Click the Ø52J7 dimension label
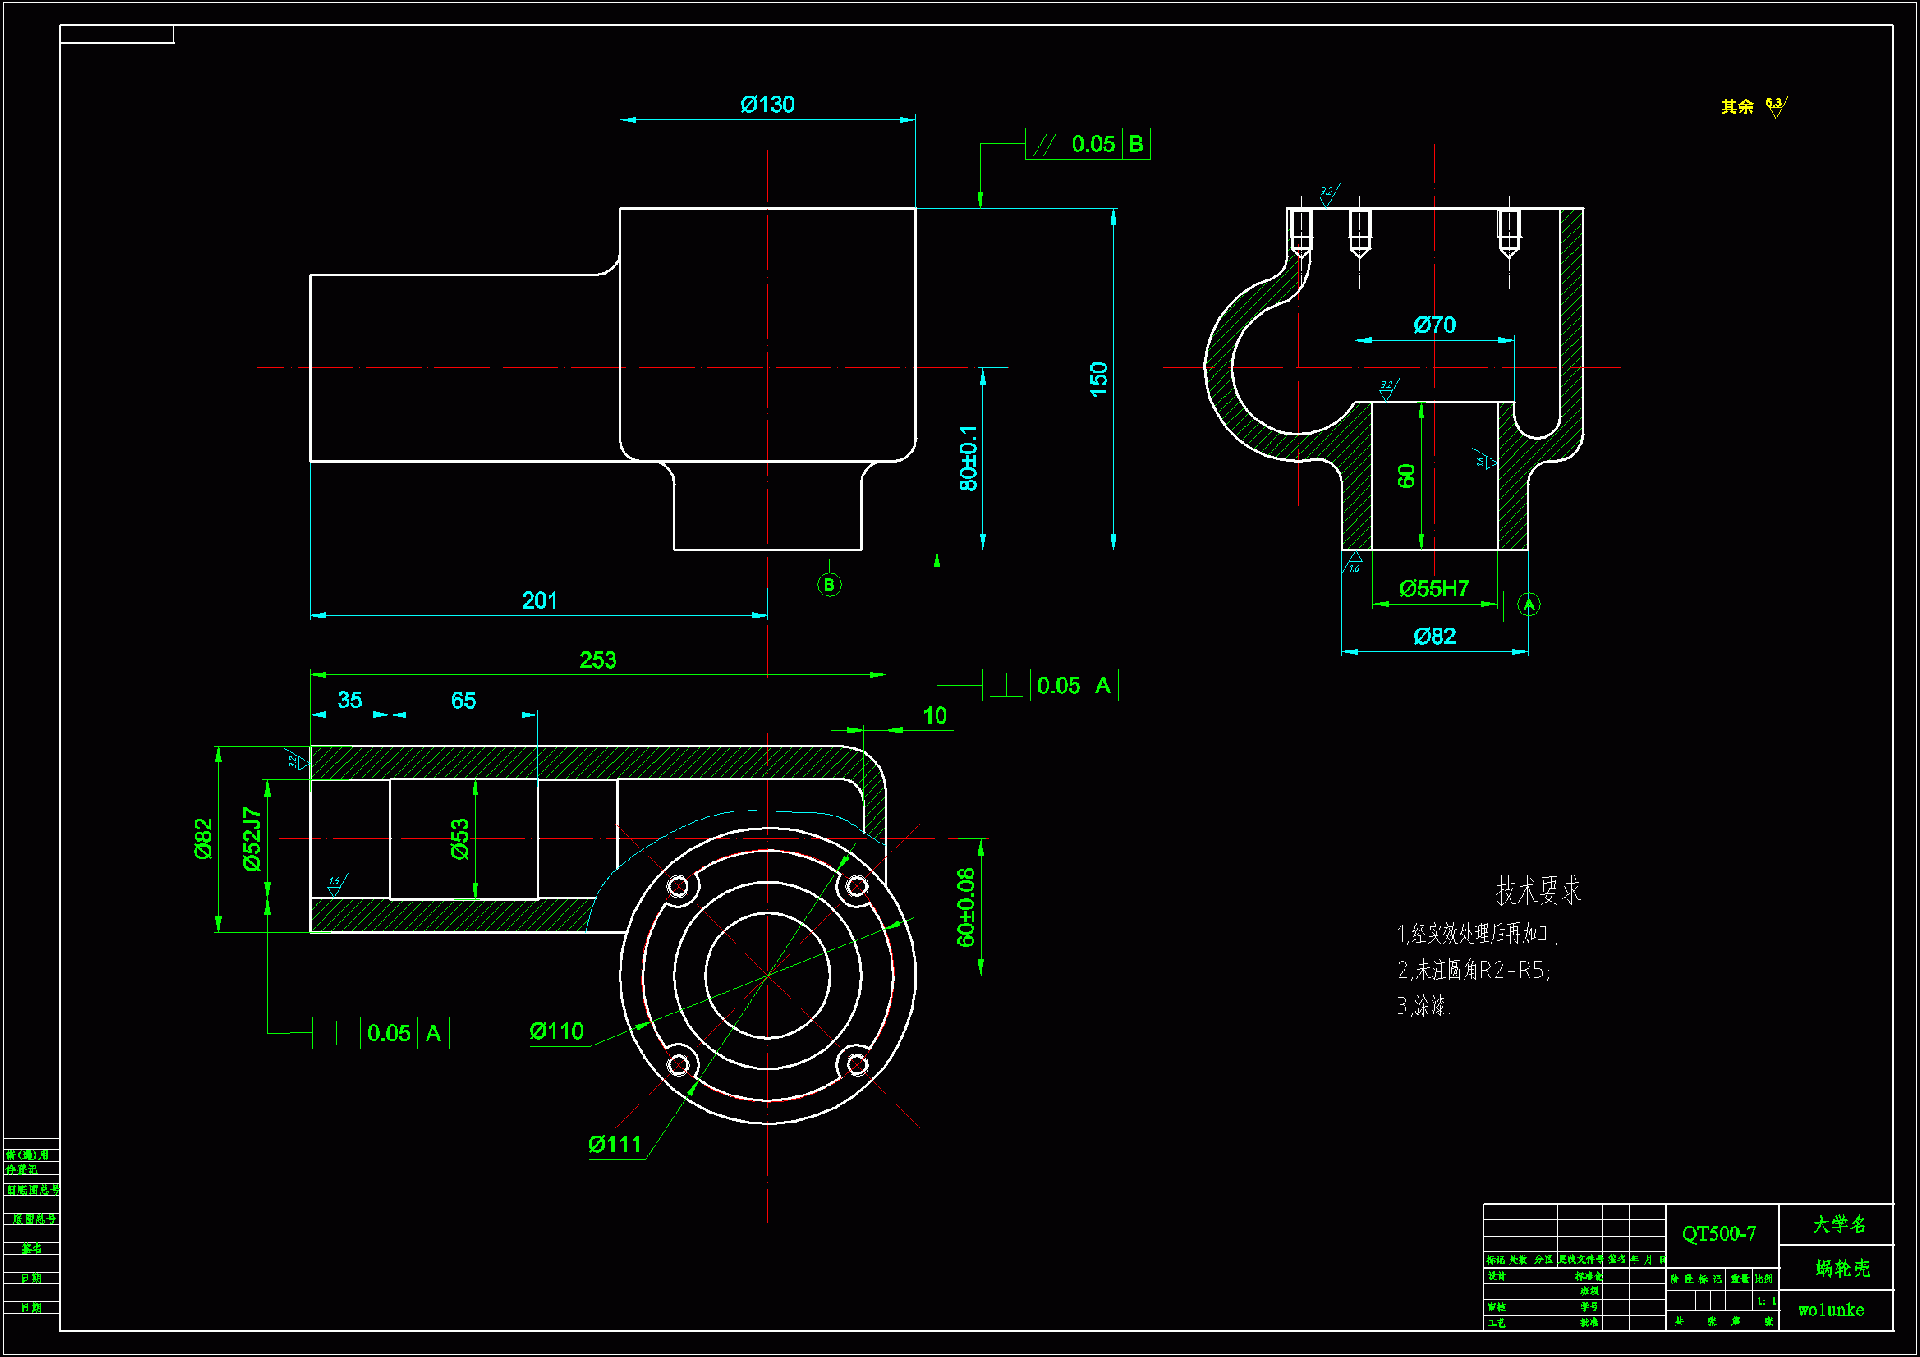1920x1357 pixels. [251, 838]
